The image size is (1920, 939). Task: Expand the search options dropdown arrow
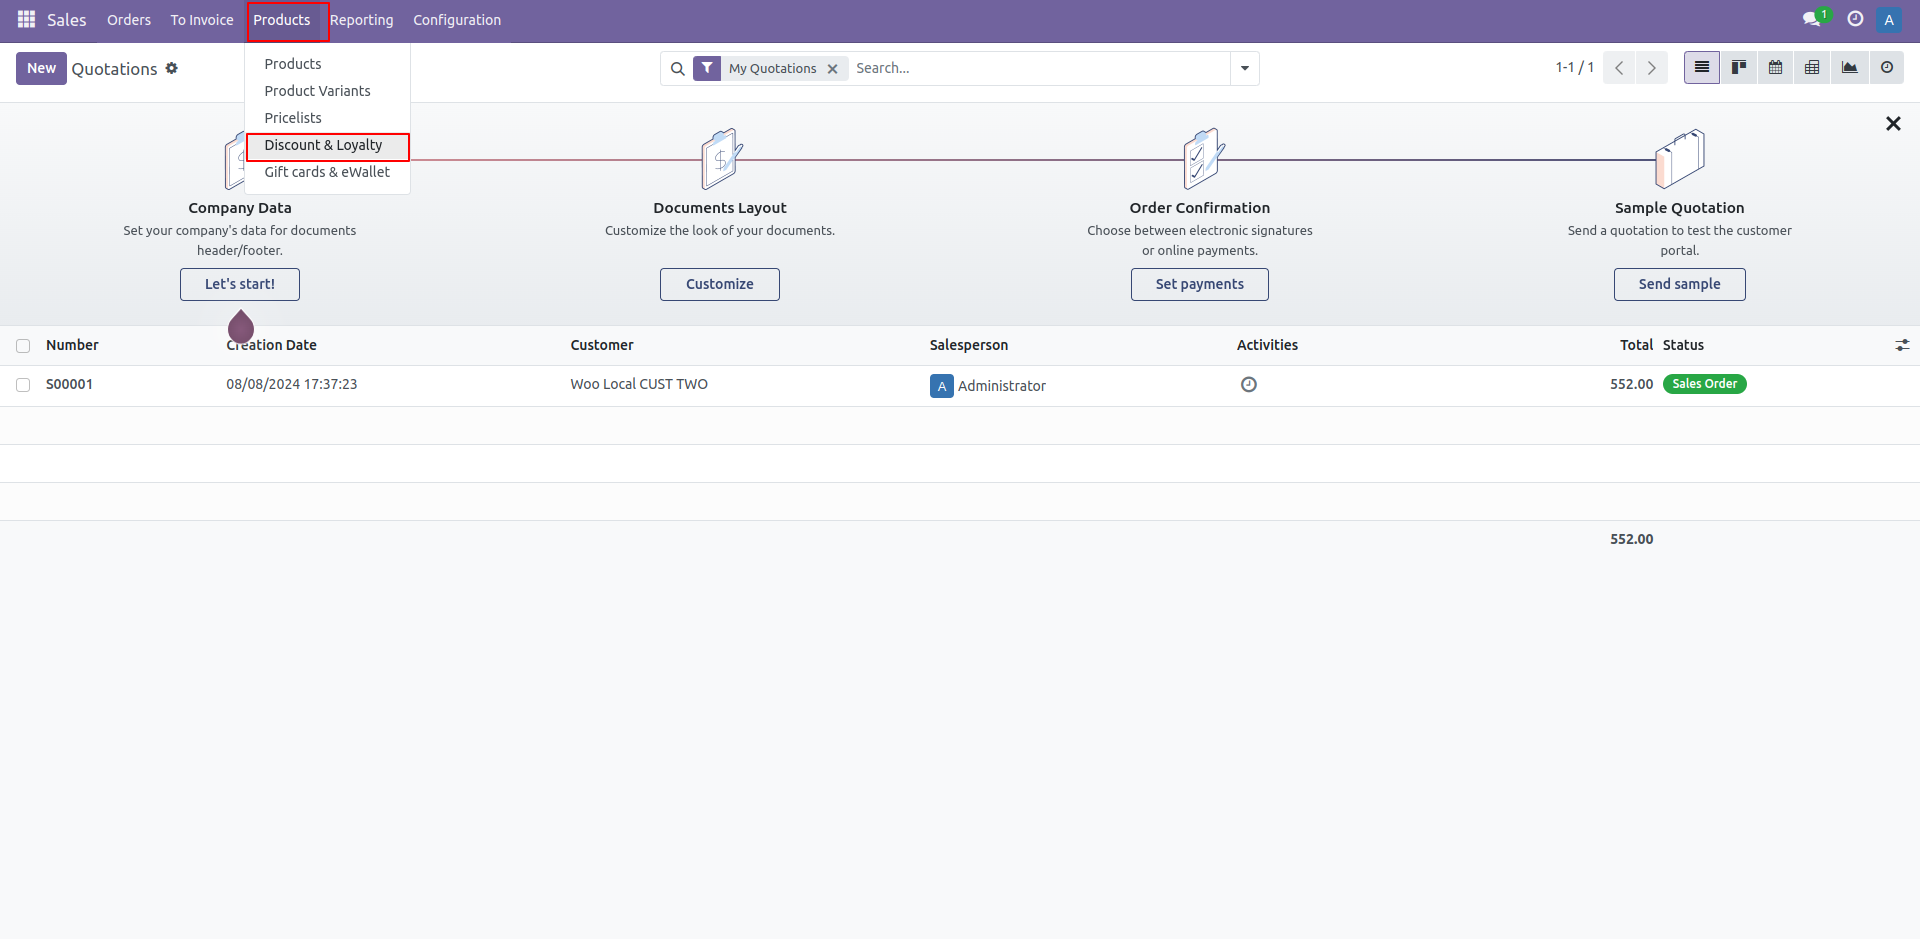[1244, 68]
